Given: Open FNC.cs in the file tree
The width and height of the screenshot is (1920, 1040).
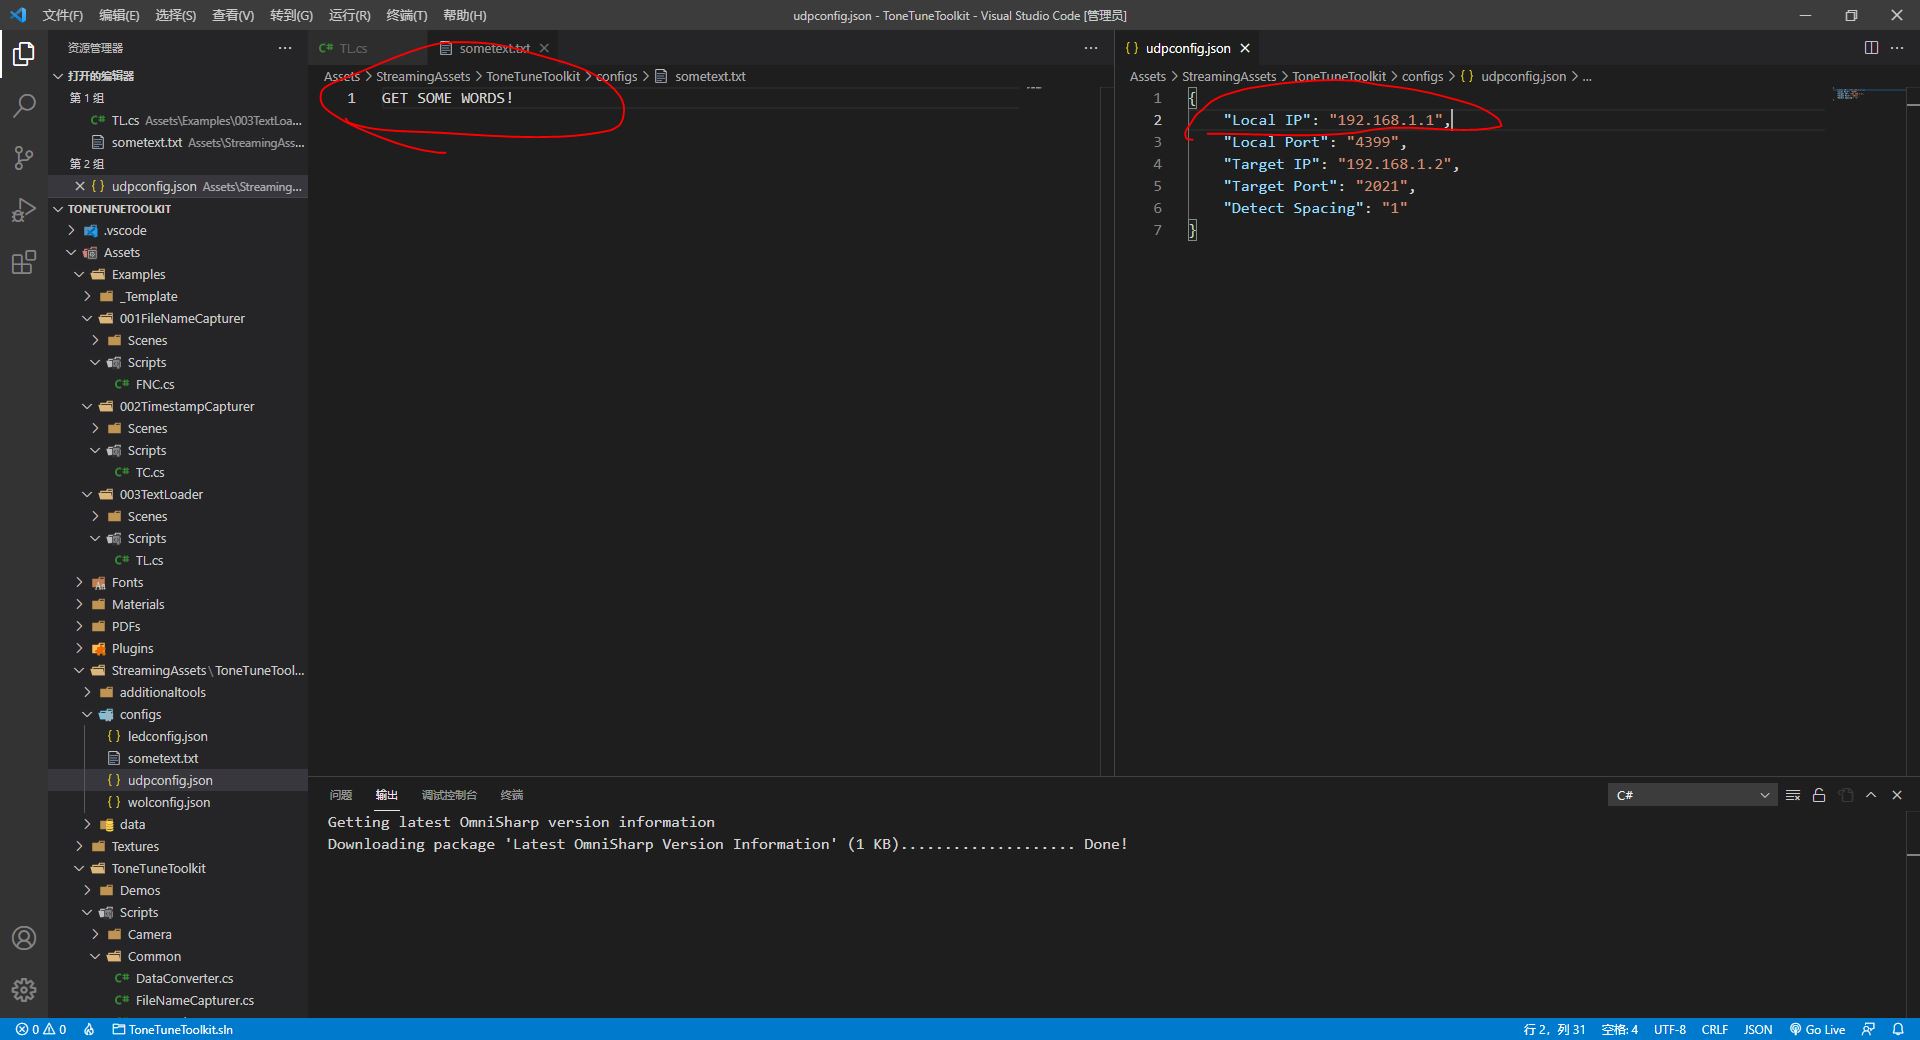Looking at the screenshot, I should (x=178, y=384).
